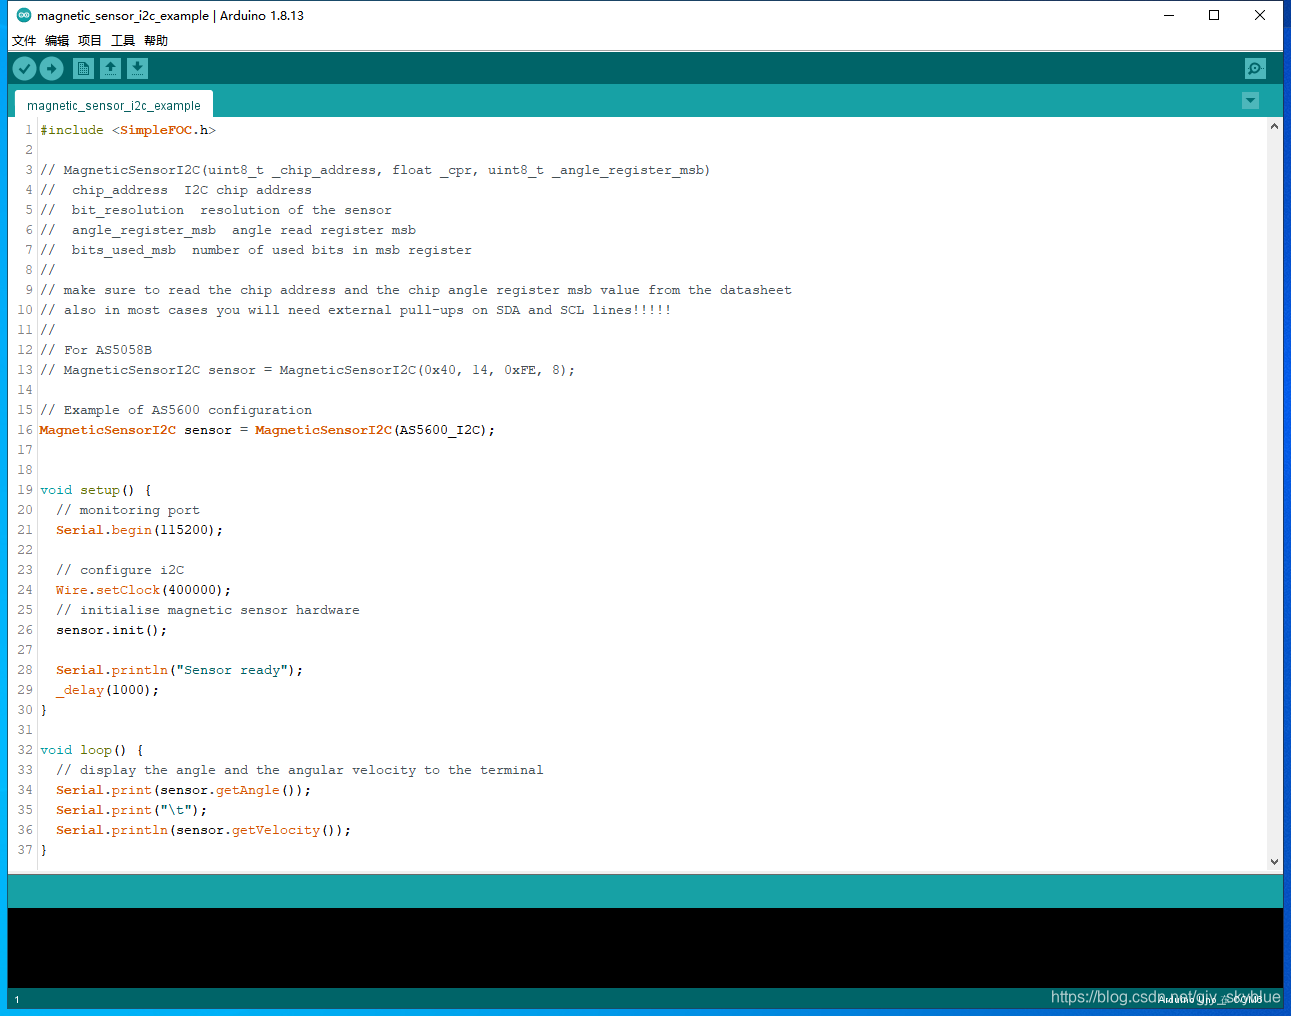
Task: Maximize the Arduino IDE window
Action: coord(1214,15)
